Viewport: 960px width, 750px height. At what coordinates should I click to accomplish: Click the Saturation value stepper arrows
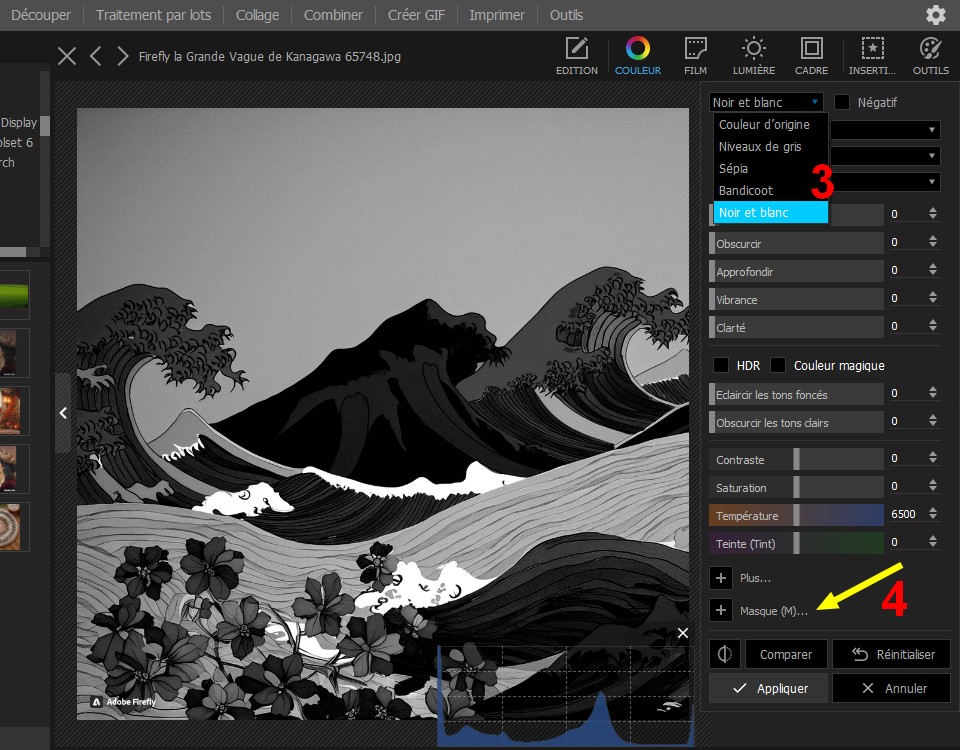932,486
